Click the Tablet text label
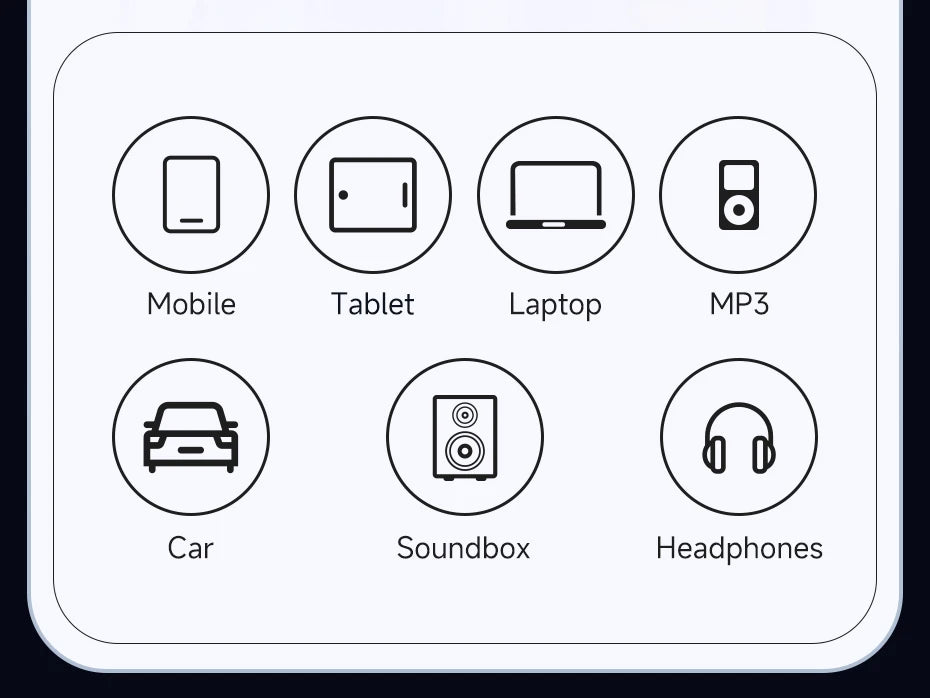Screen dimensions: 930x698 (x=373, y=304)
